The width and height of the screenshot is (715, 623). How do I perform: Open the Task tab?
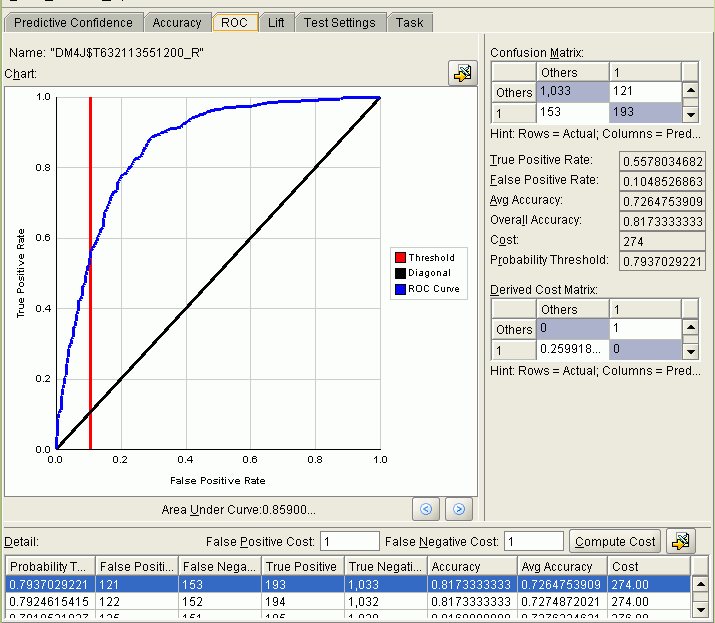(x=409, y=22)
